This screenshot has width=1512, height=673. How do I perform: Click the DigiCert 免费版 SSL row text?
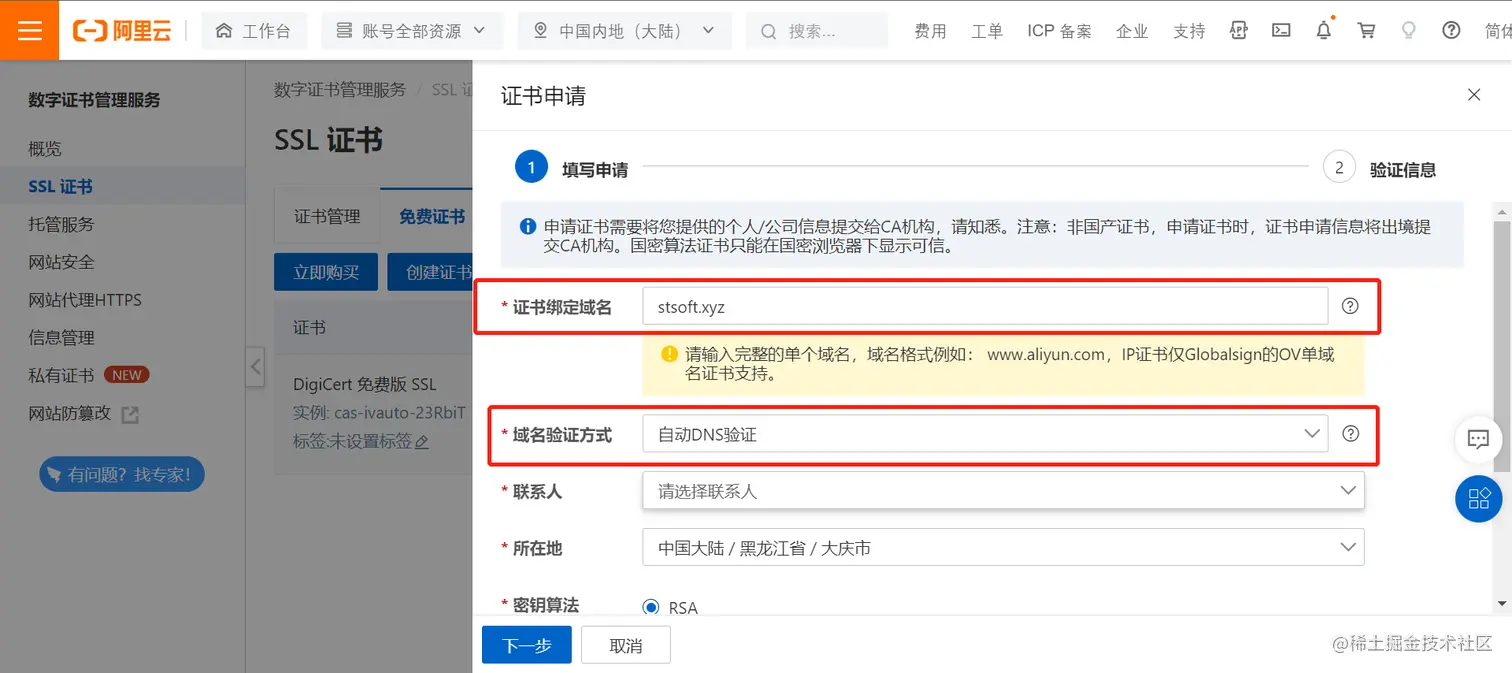365,384
